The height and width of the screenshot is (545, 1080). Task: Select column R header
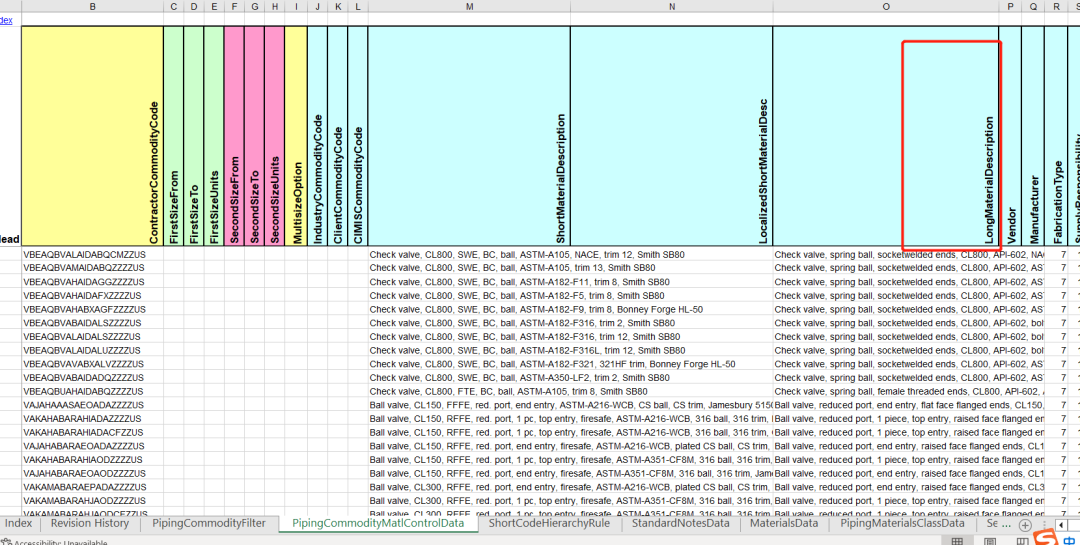pyautogui.click(x=1055, y=6)
